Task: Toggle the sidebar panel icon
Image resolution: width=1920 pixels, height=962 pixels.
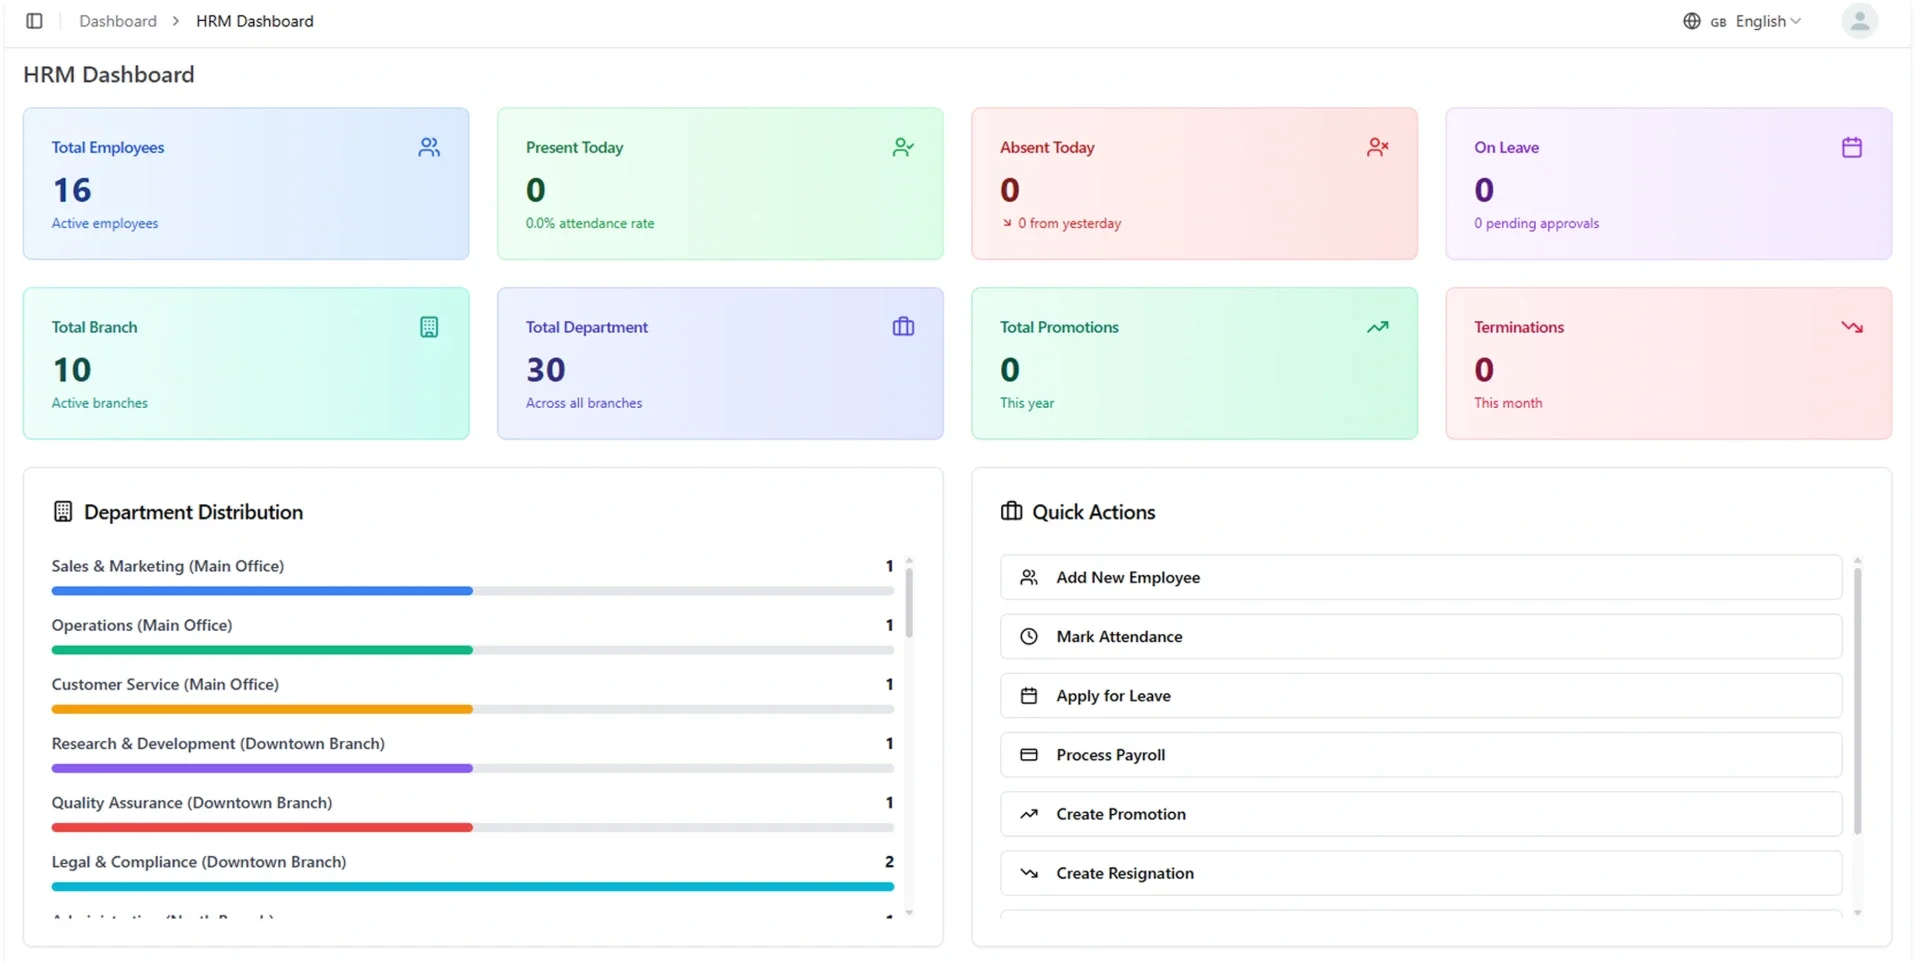Action: 34,21
